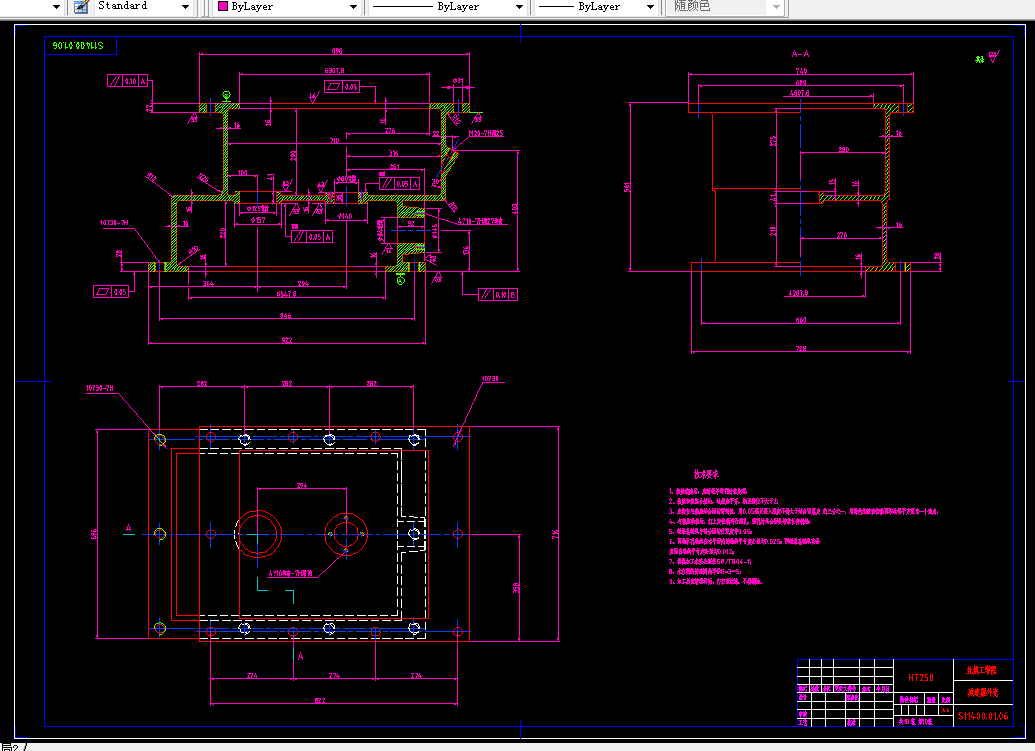Select the 748 top dimension in section A-A
Screen dimensions: 1035x751
coord(801,71)
